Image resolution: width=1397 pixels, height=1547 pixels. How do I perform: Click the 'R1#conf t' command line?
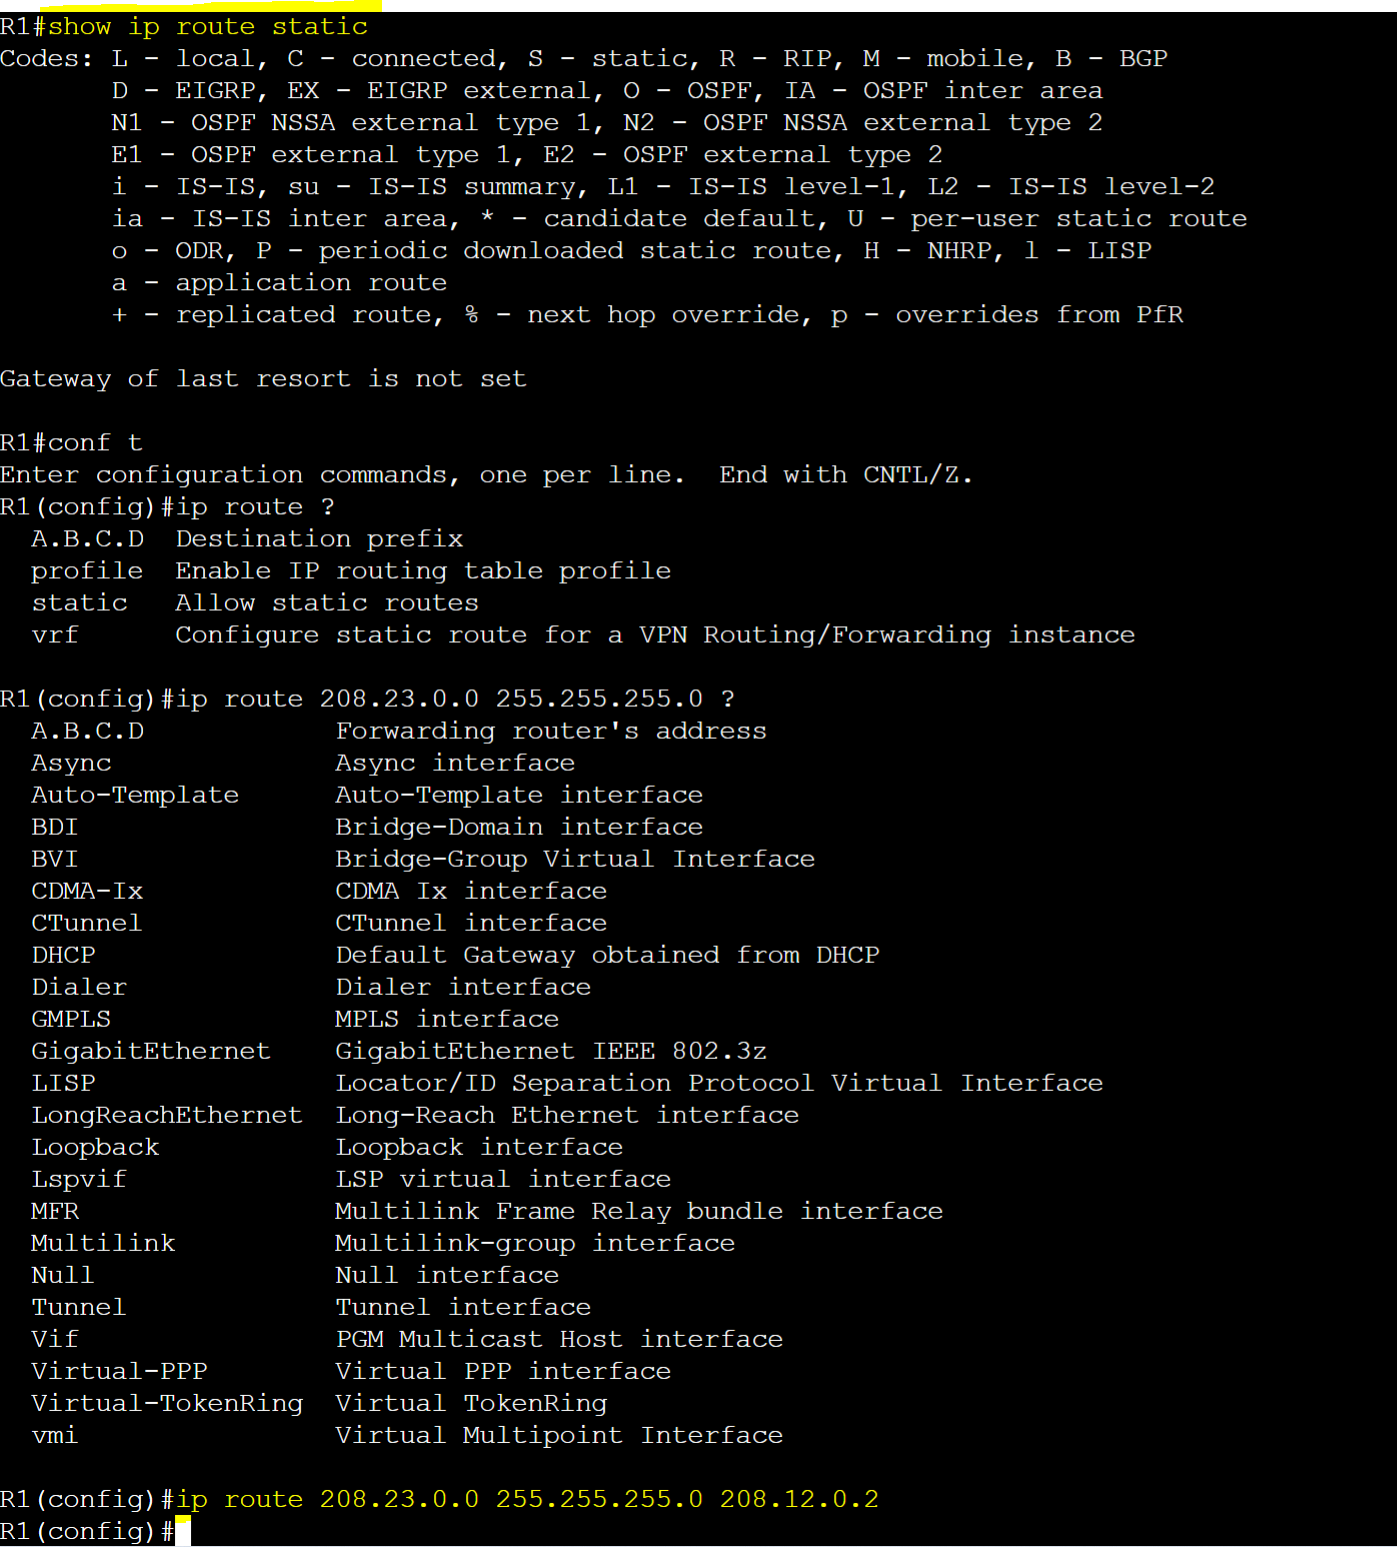[72, 443]
